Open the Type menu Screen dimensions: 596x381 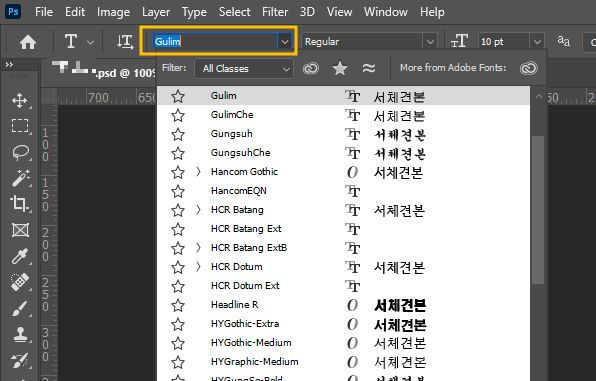coord(194,13)
